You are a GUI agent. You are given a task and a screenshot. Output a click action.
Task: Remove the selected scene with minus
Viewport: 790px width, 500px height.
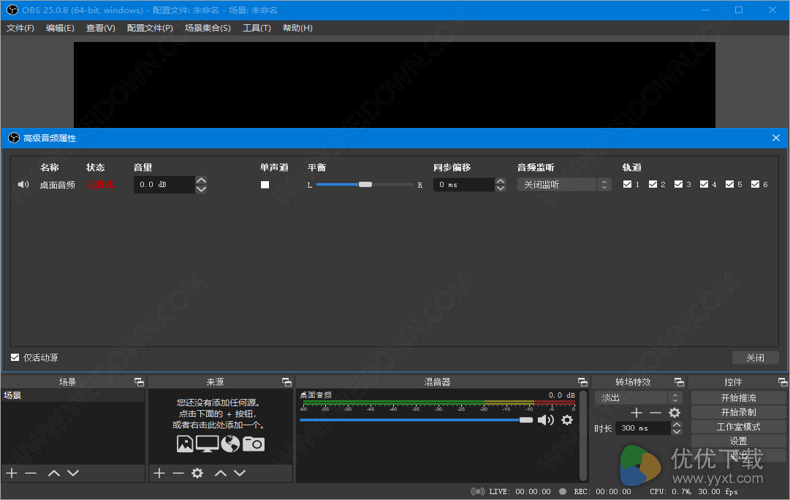(x=31, y=473)
